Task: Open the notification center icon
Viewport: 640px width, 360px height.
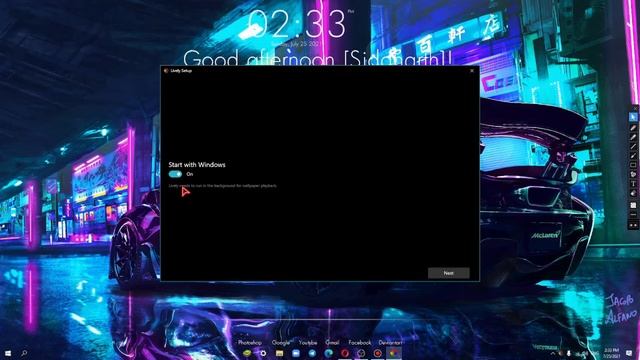Action: point(629,353)
